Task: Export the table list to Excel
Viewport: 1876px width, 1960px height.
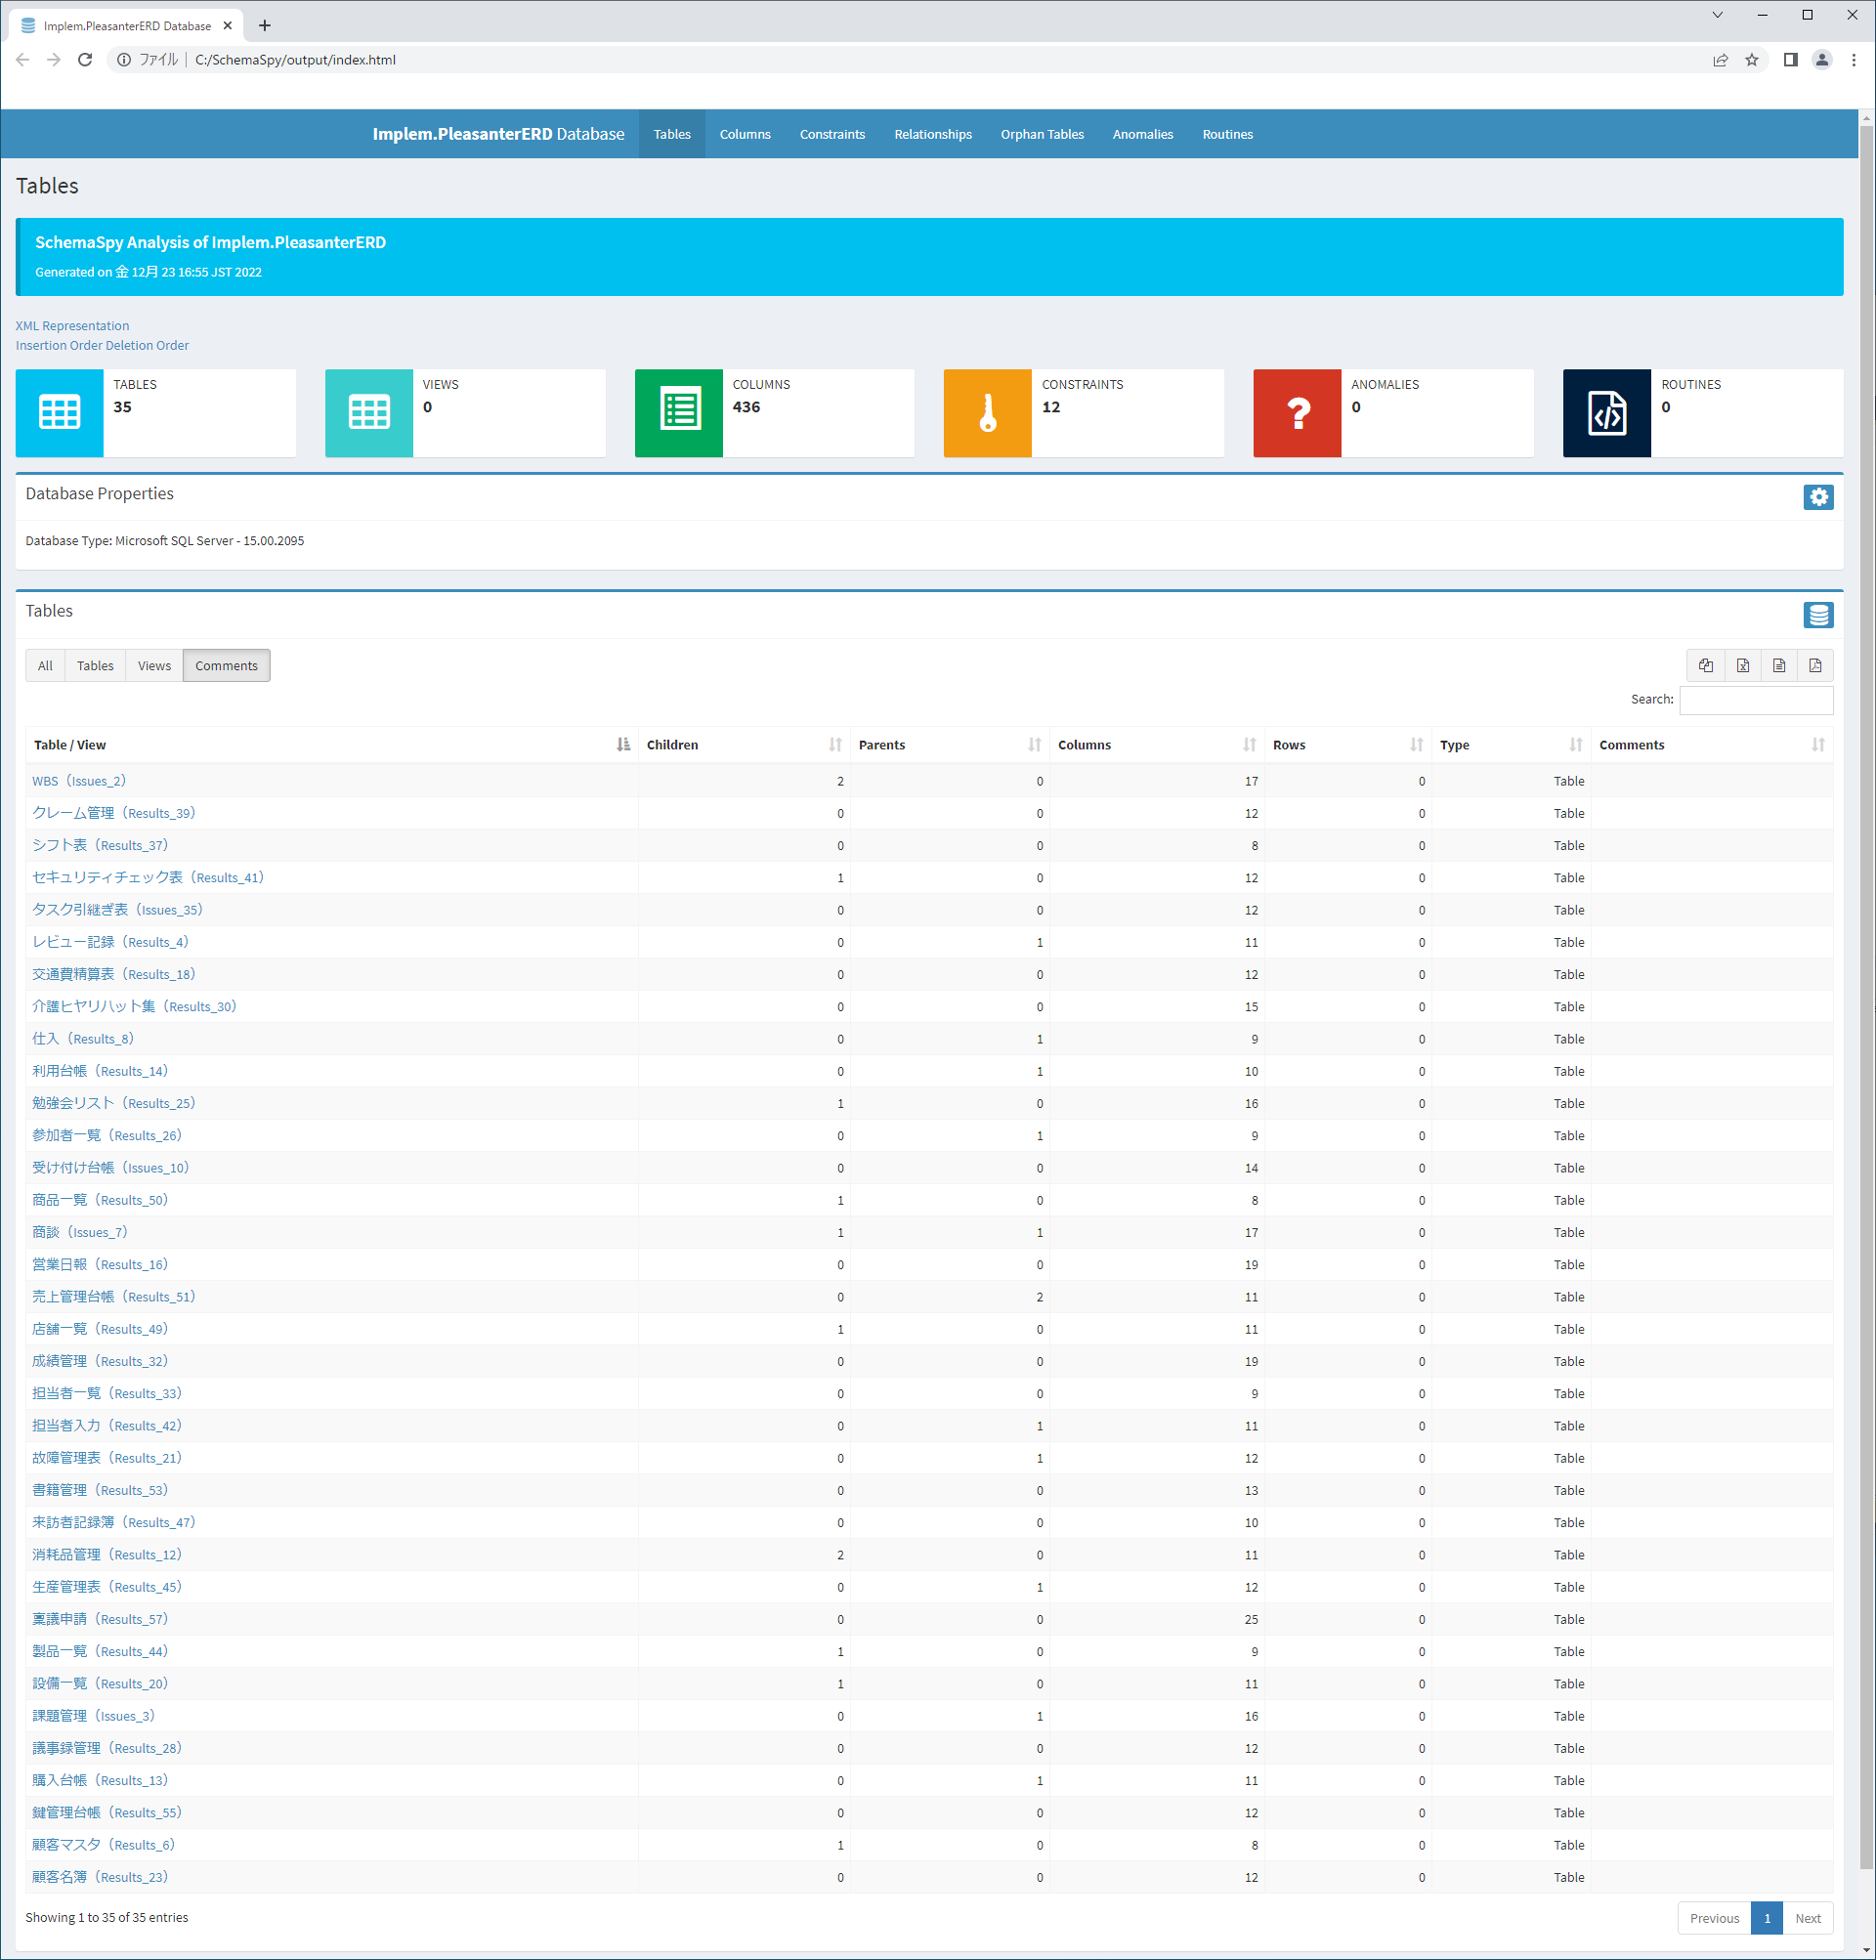Action: (1742, 665)
